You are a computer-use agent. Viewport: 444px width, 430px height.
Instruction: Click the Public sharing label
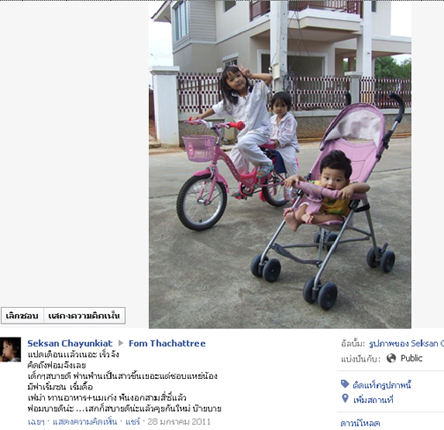click(411, 358)
